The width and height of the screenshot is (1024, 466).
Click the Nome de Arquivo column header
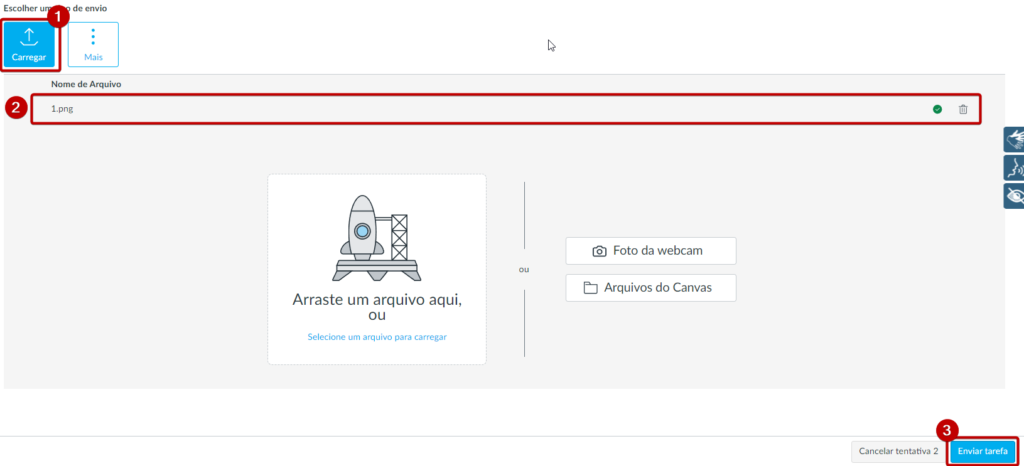pyautogui.click(x=86, y=84)
